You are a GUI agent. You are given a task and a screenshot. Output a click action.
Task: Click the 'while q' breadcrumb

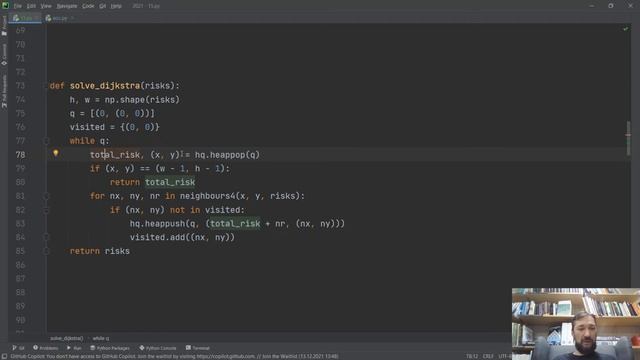(x=101, y=338)
